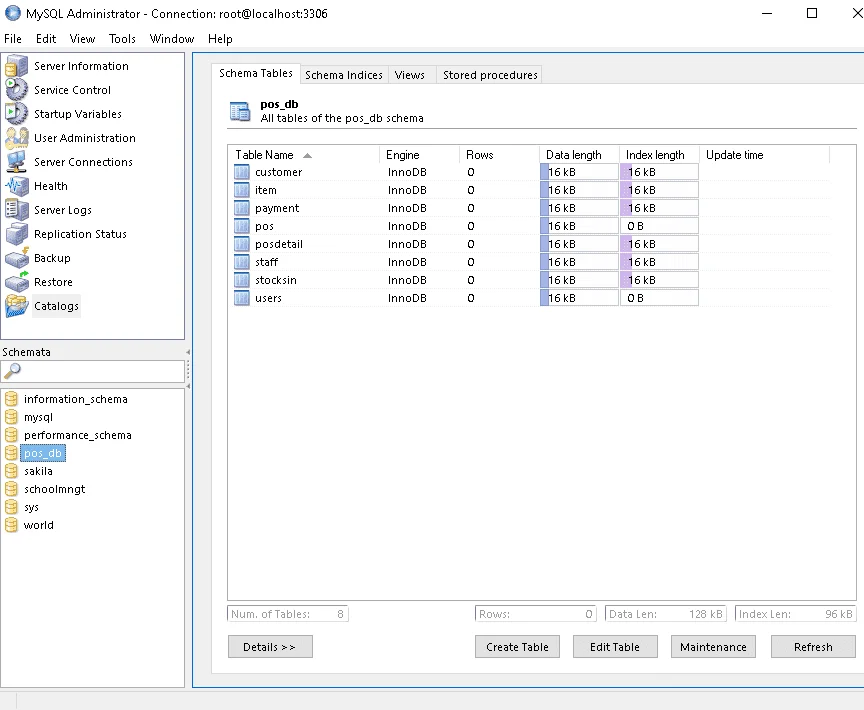Open the File menu
The height and width of the screenshot is (710, 864).
click(x=13, y=39)
